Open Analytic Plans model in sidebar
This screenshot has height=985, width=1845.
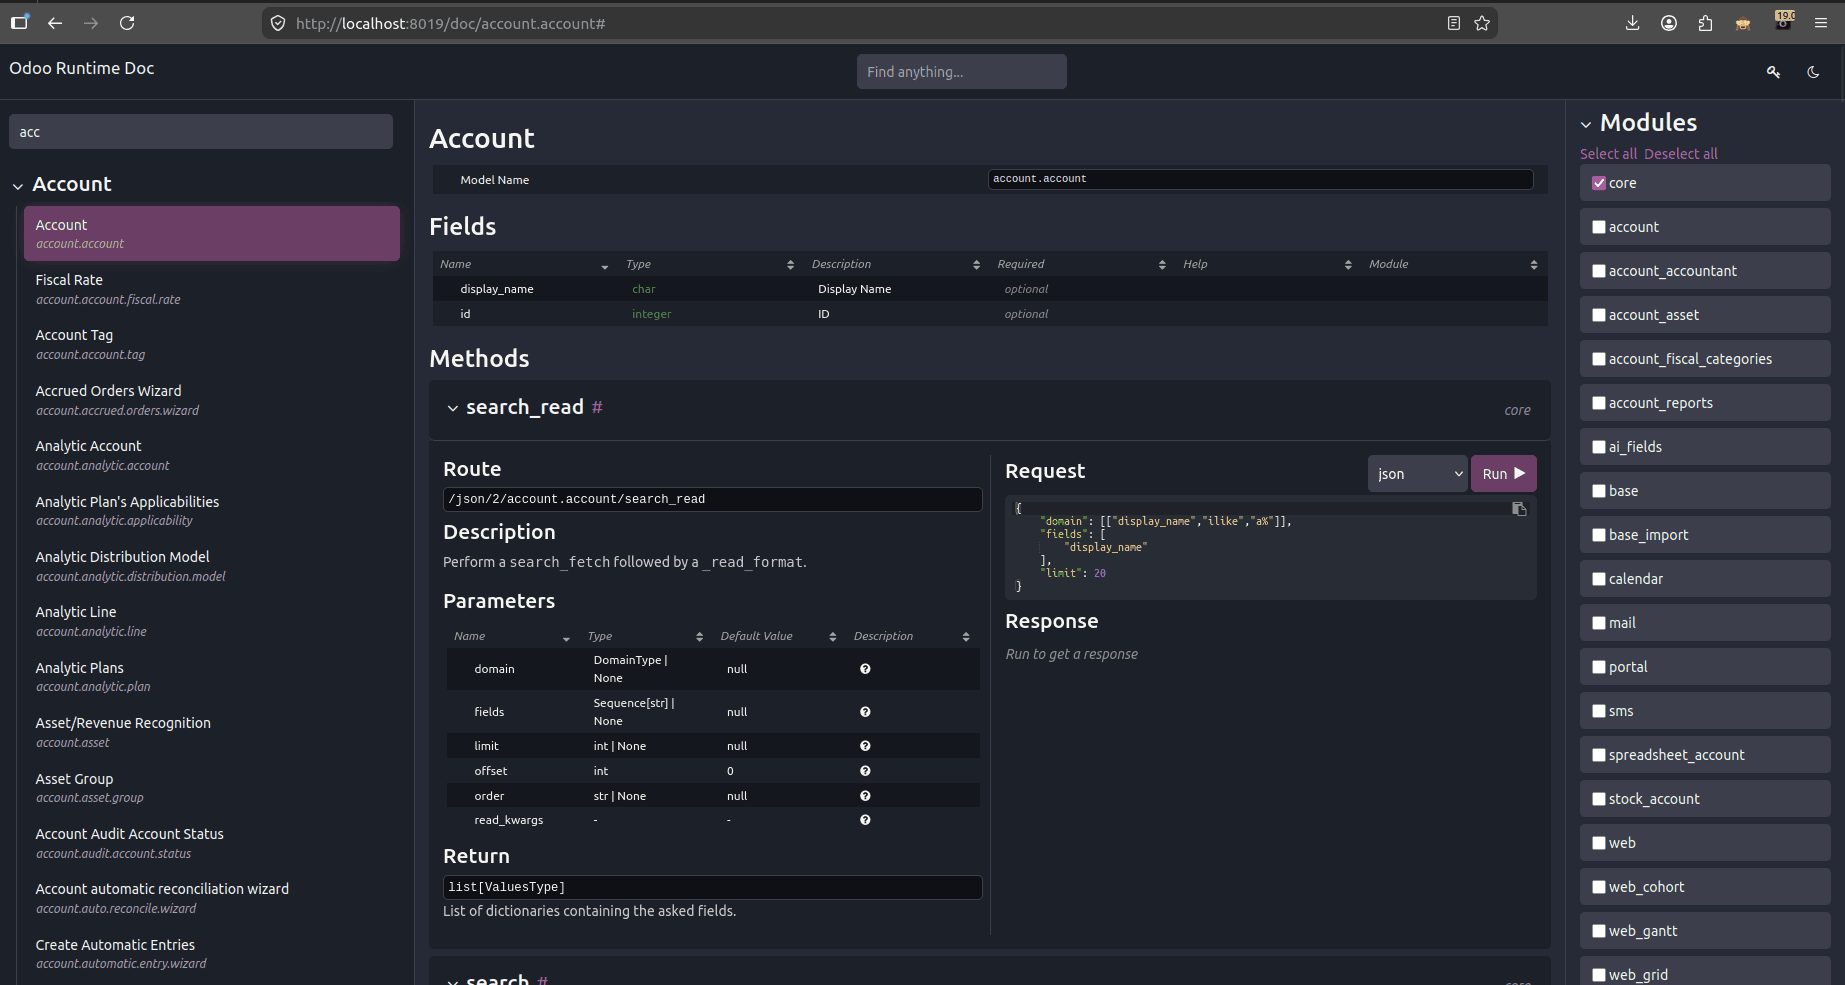[211, 677]
